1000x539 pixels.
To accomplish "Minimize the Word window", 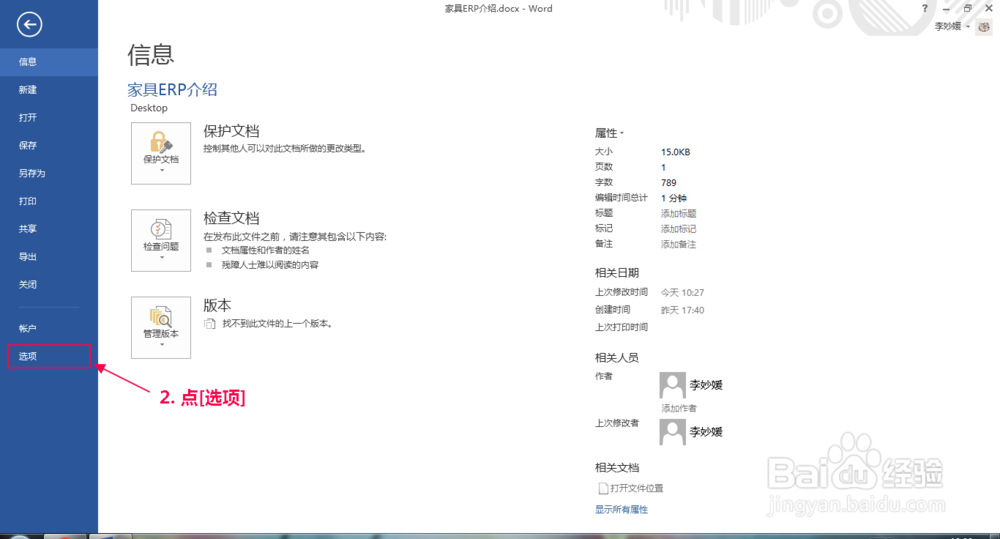I will [x=946, y=8].
